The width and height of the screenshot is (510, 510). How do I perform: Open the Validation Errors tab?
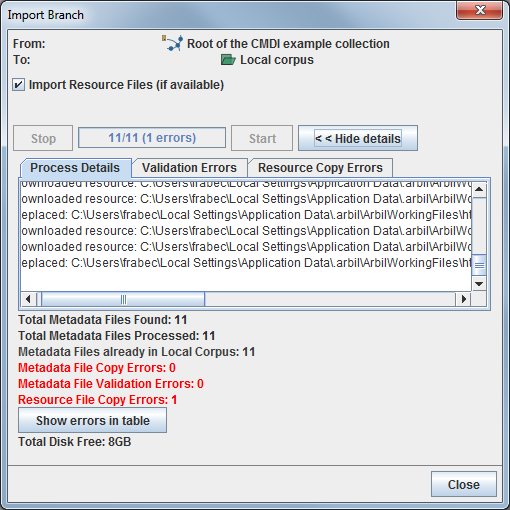point(189,168)
